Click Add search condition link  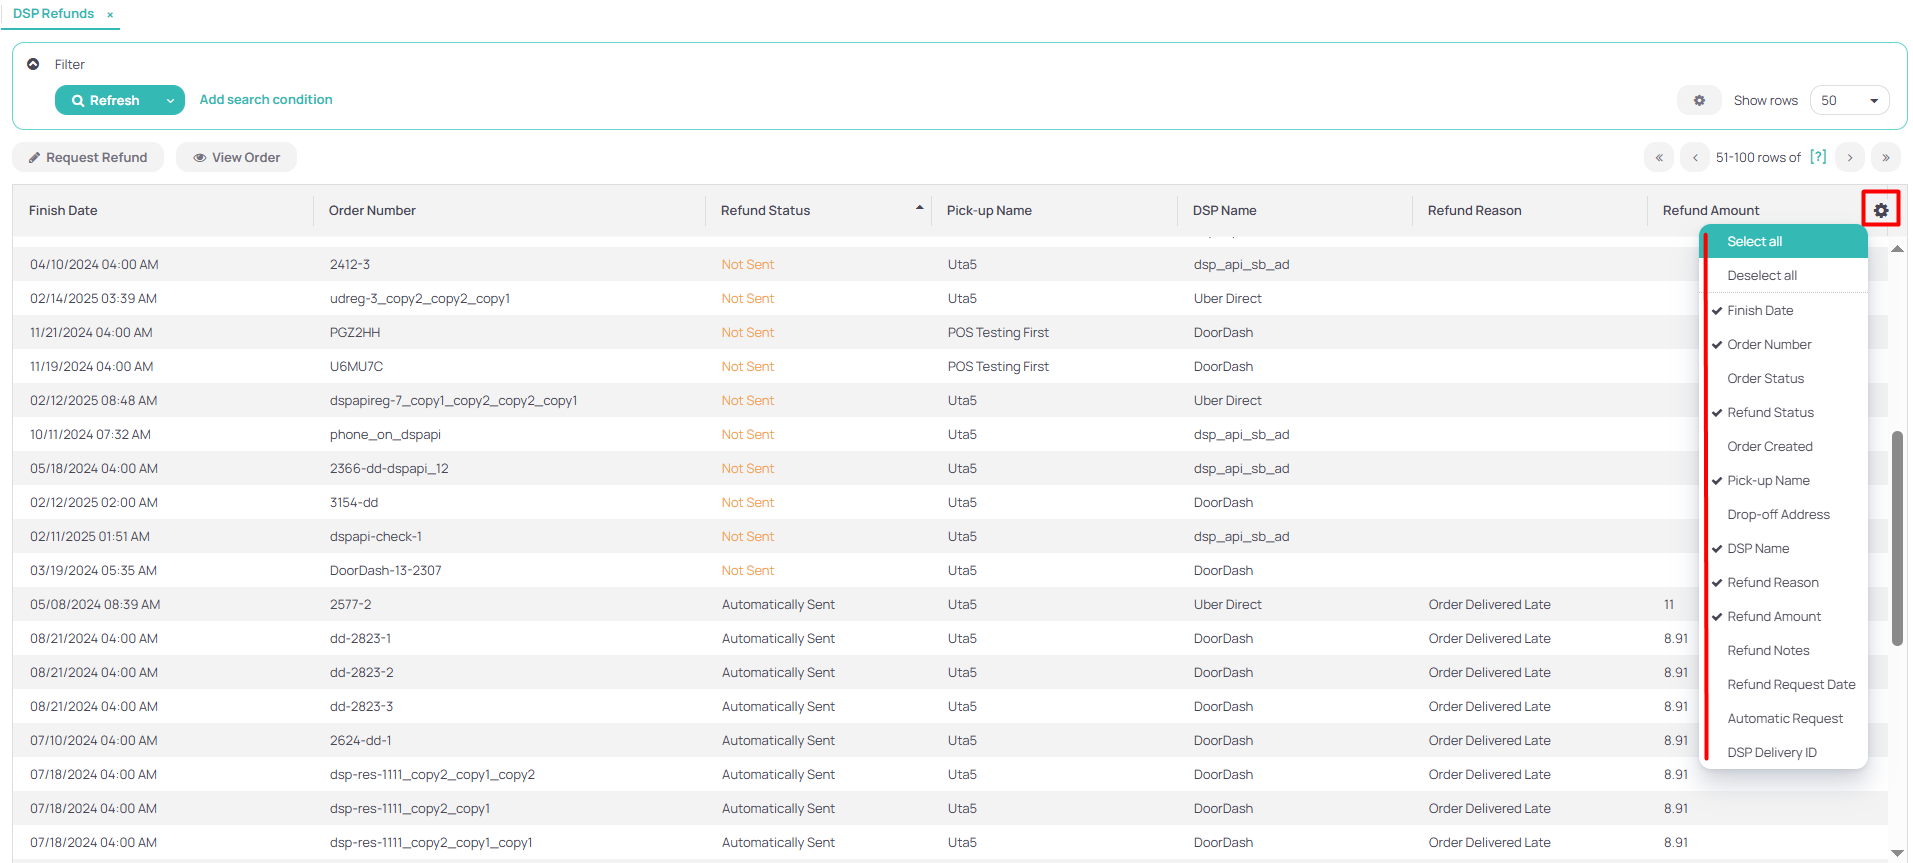tap(266, 99)
